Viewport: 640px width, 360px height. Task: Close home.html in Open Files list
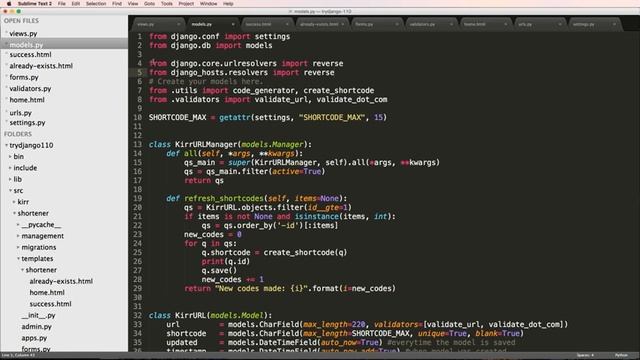tap(6, 99)
